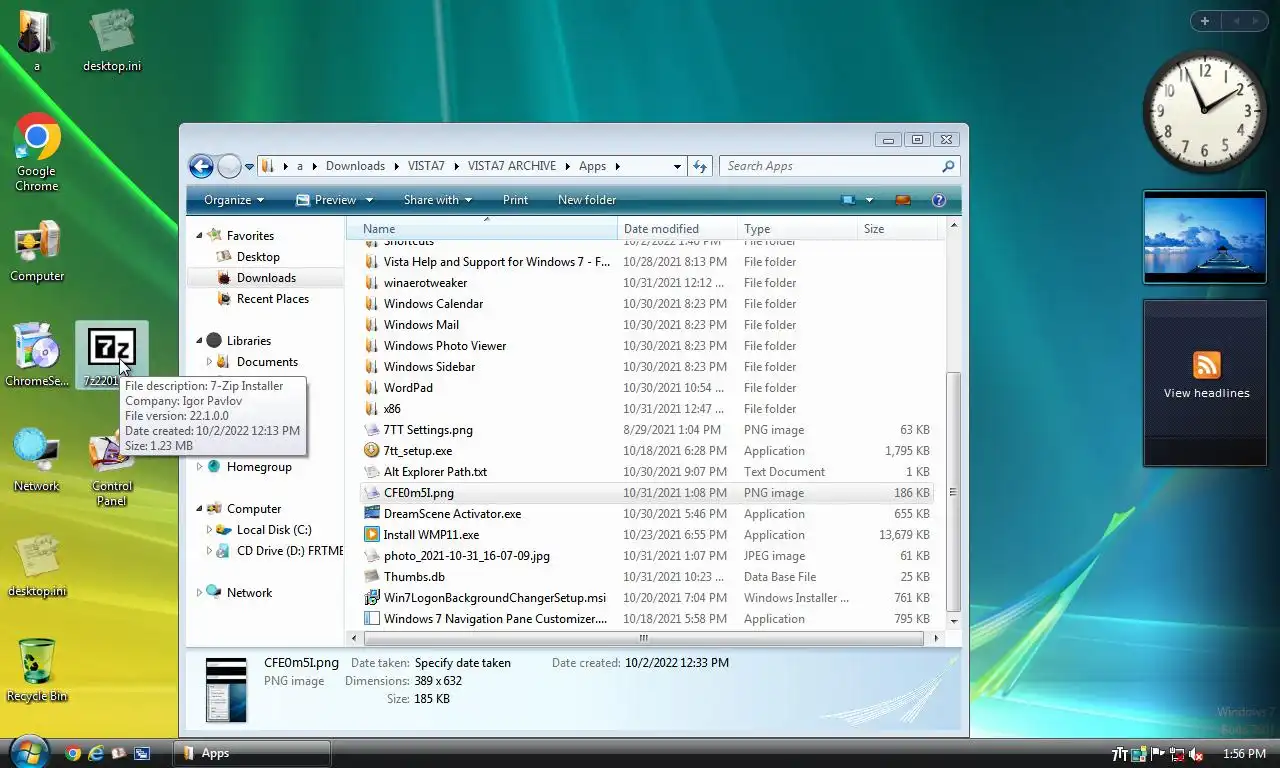
Task: Click the horizontal scrollbar in file list
Action: click(644, 638)
